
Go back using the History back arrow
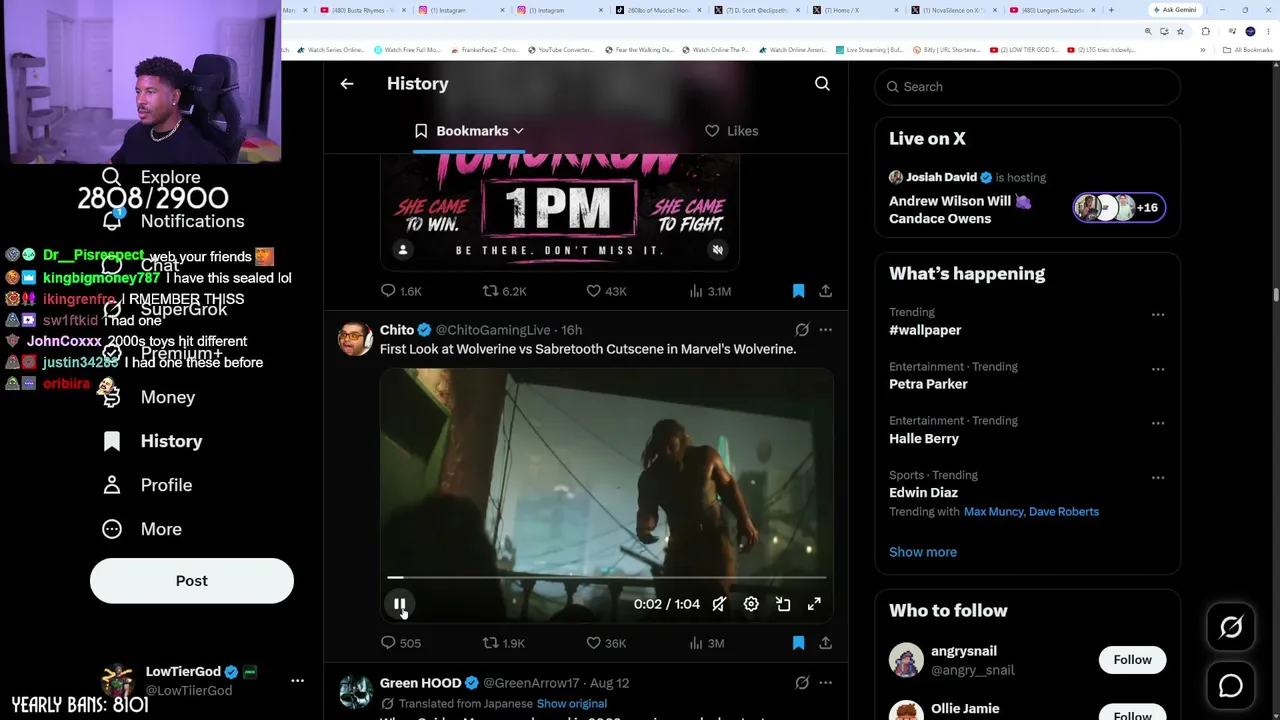point(347,84)
